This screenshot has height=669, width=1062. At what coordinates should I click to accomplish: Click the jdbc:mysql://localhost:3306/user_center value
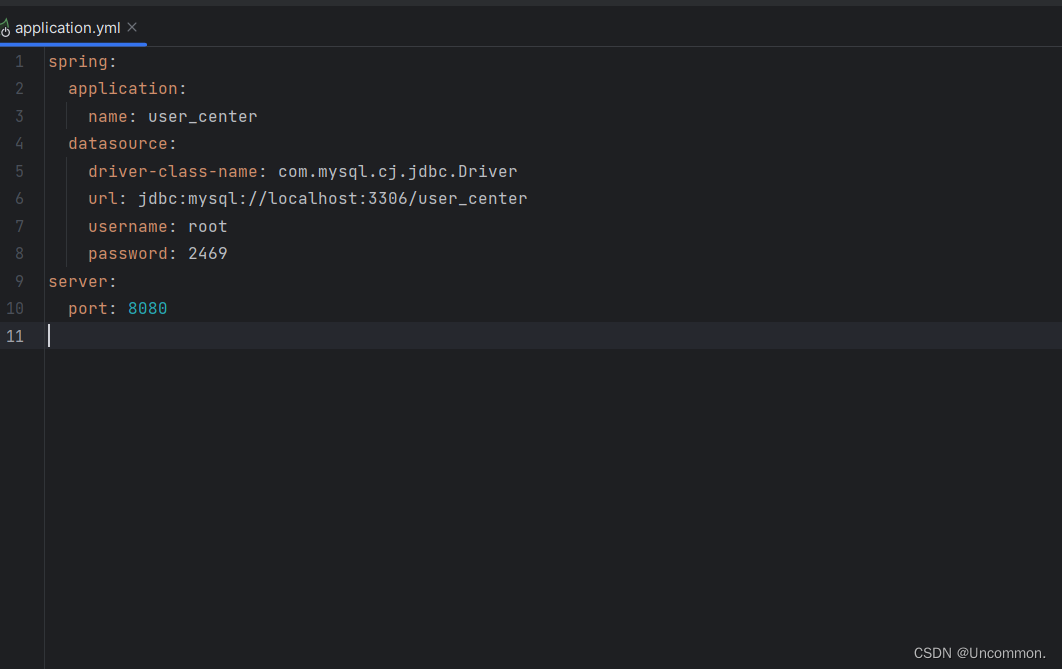click(x=333, y=198)
